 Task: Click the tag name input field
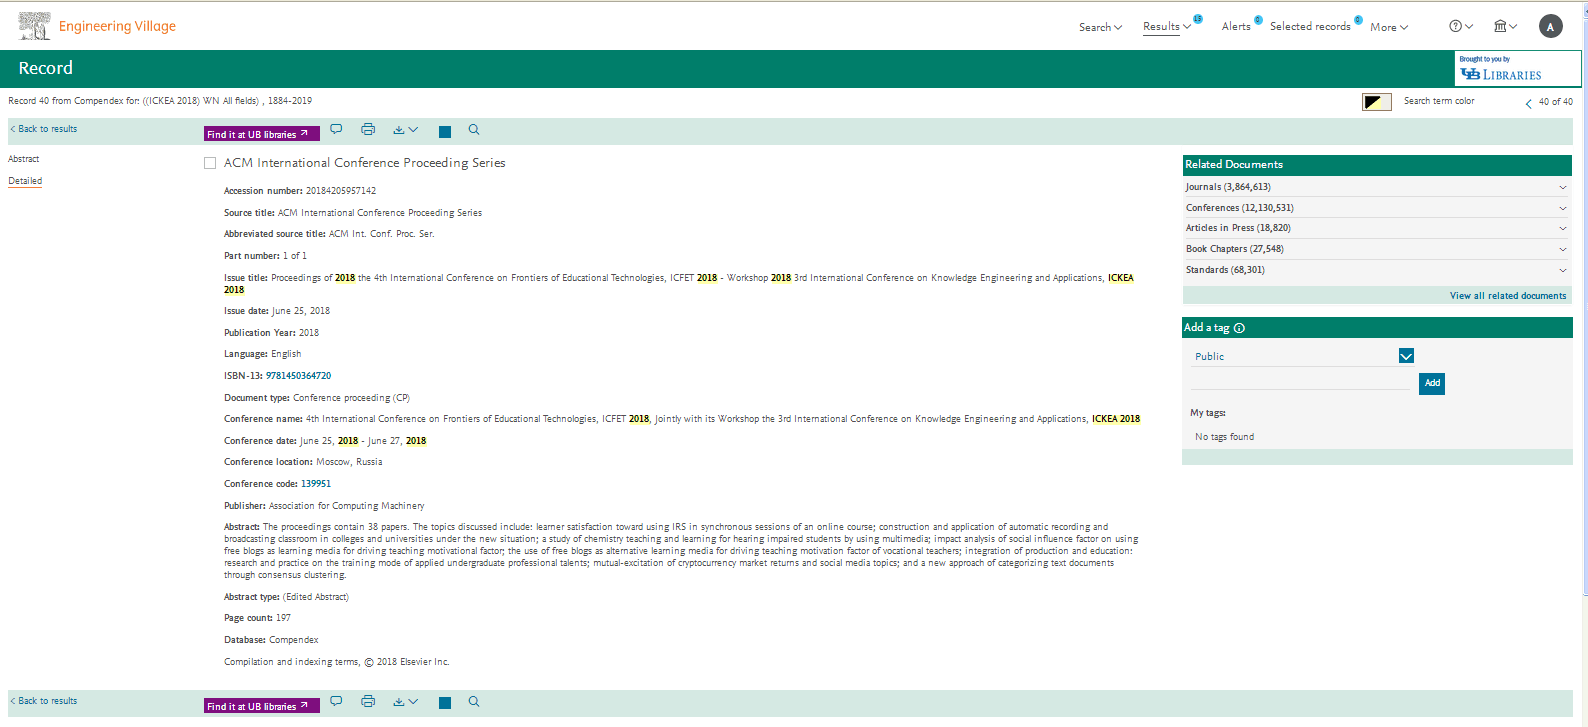click(x=1300, y=382)
